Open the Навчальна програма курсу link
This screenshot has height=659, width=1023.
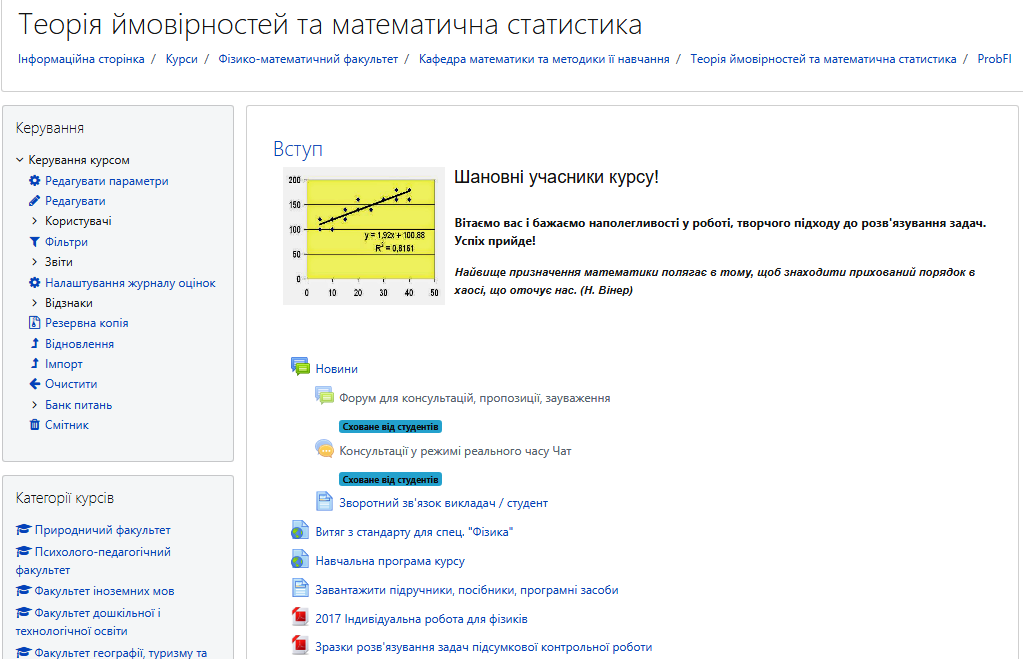pyautogui.click(x=391, y=560)
